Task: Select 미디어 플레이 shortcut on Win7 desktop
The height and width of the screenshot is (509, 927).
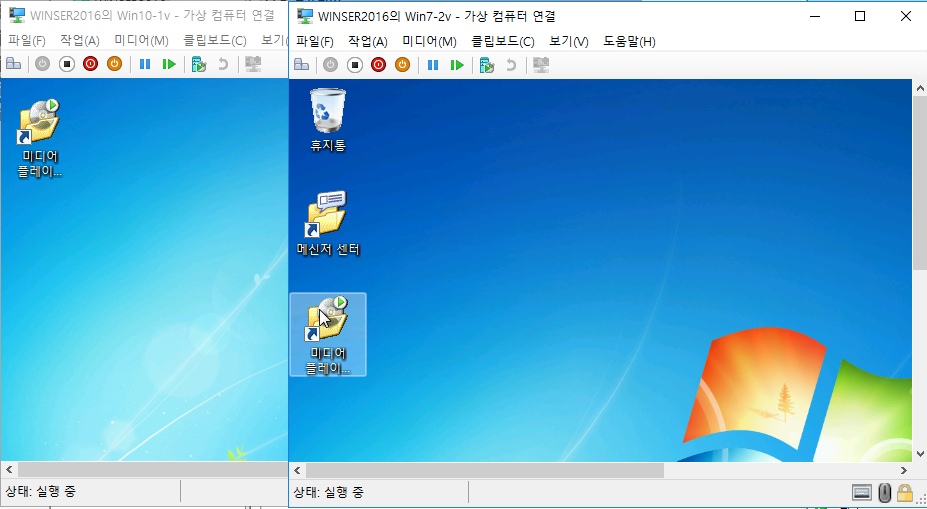Action: (x=328, y=335)
